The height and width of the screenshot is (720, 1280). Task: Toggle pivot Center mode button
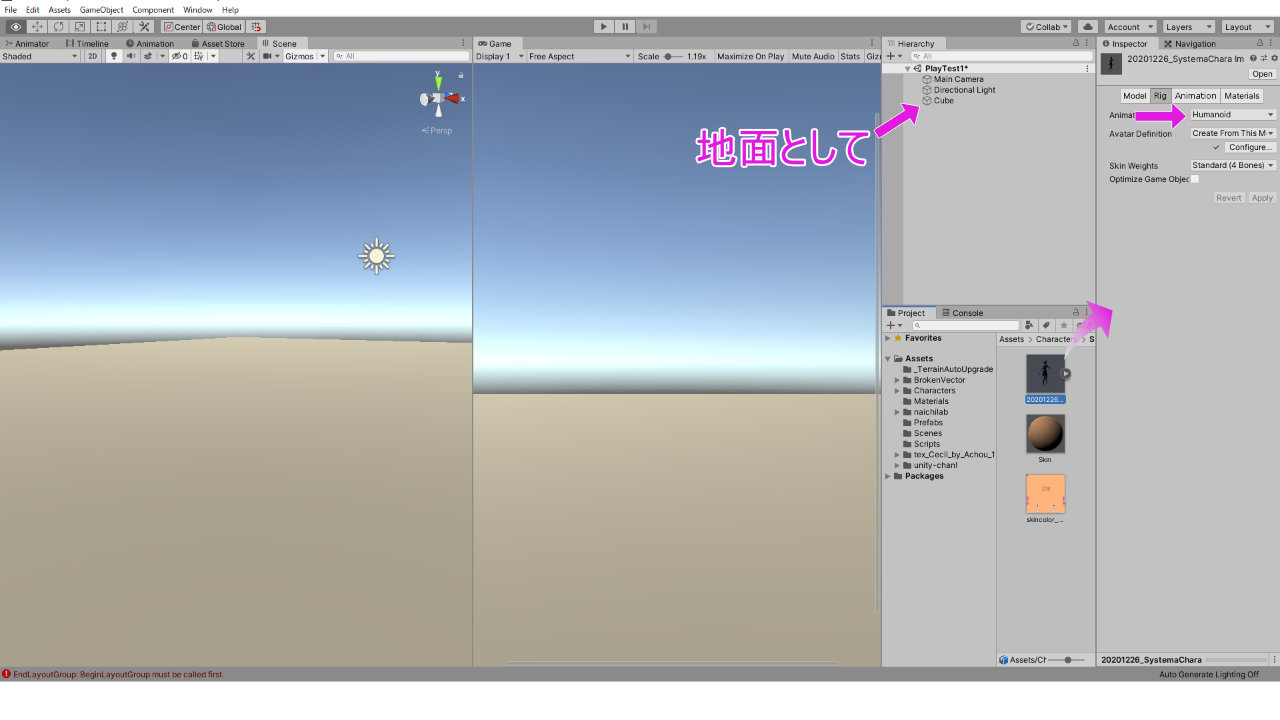pyautogui.click(x=182, y=27)
